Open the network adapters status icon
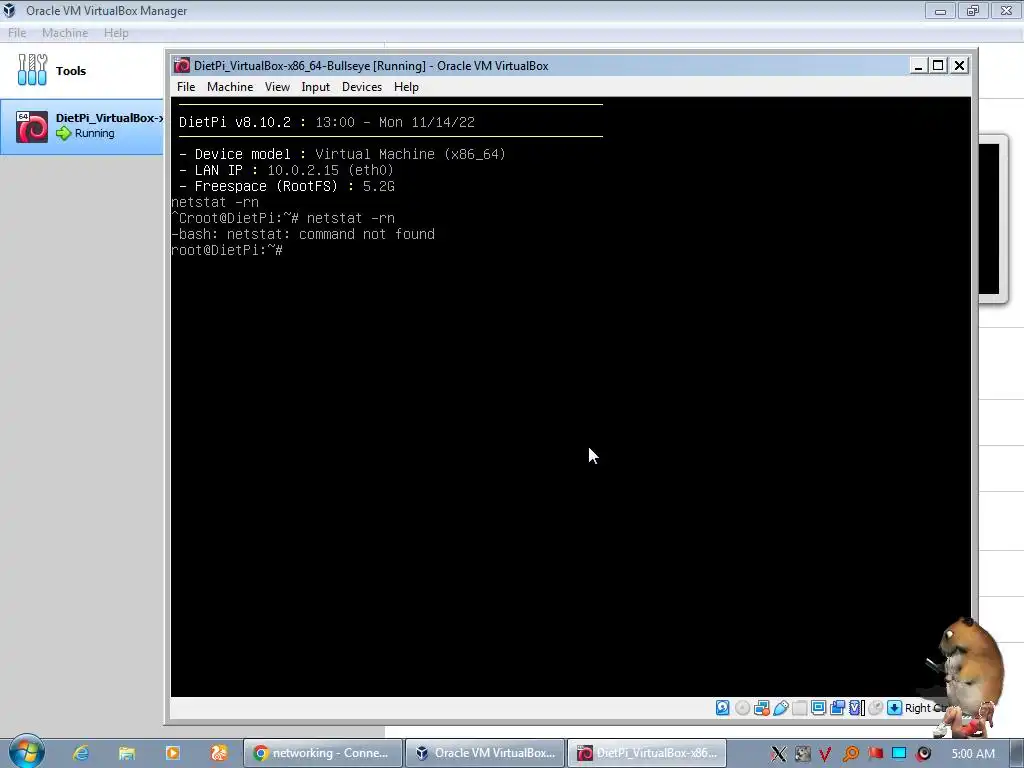This screenshot has width=1024, height=768. pos(761,708)
